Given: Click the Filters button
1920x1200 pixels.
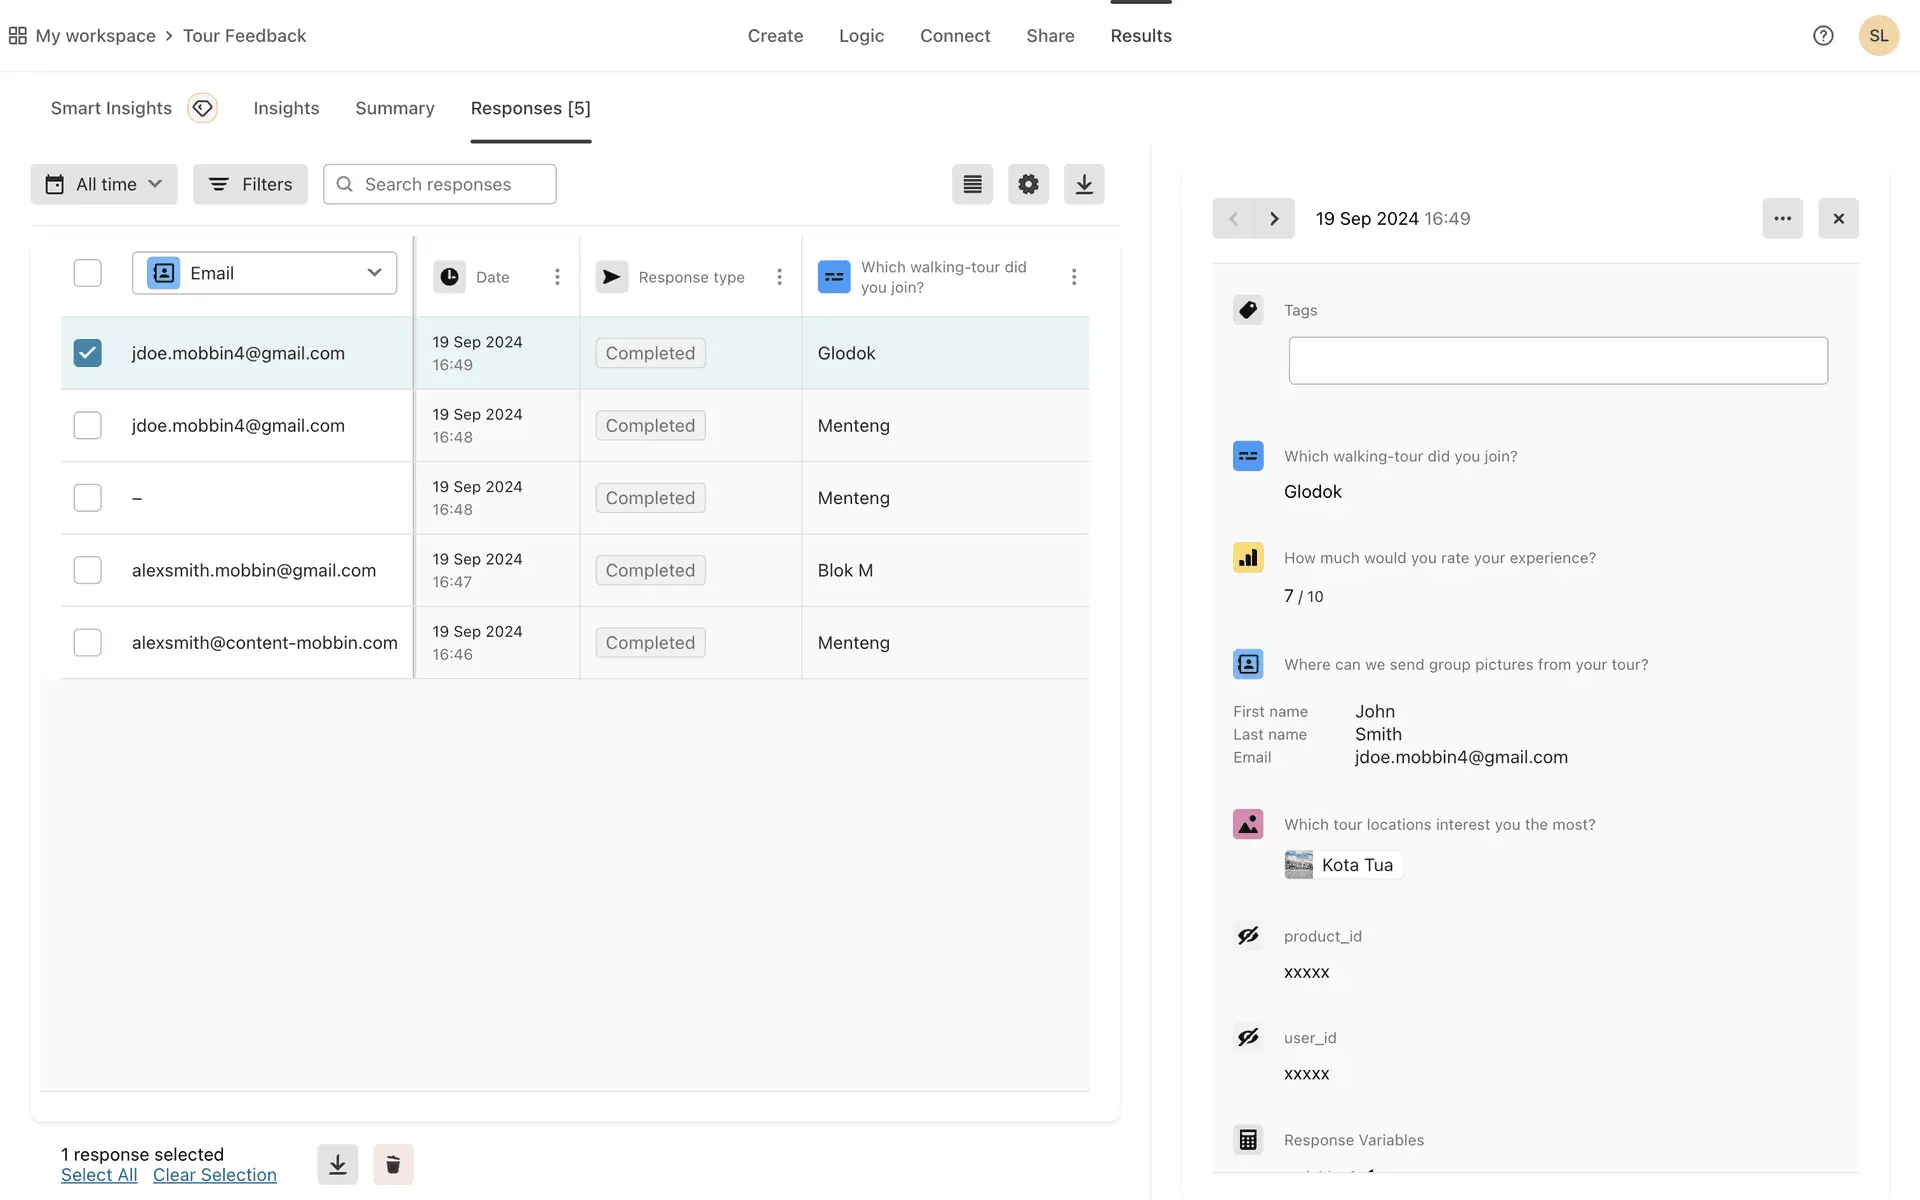Looking at the screenshot, I should click(250, 184).
